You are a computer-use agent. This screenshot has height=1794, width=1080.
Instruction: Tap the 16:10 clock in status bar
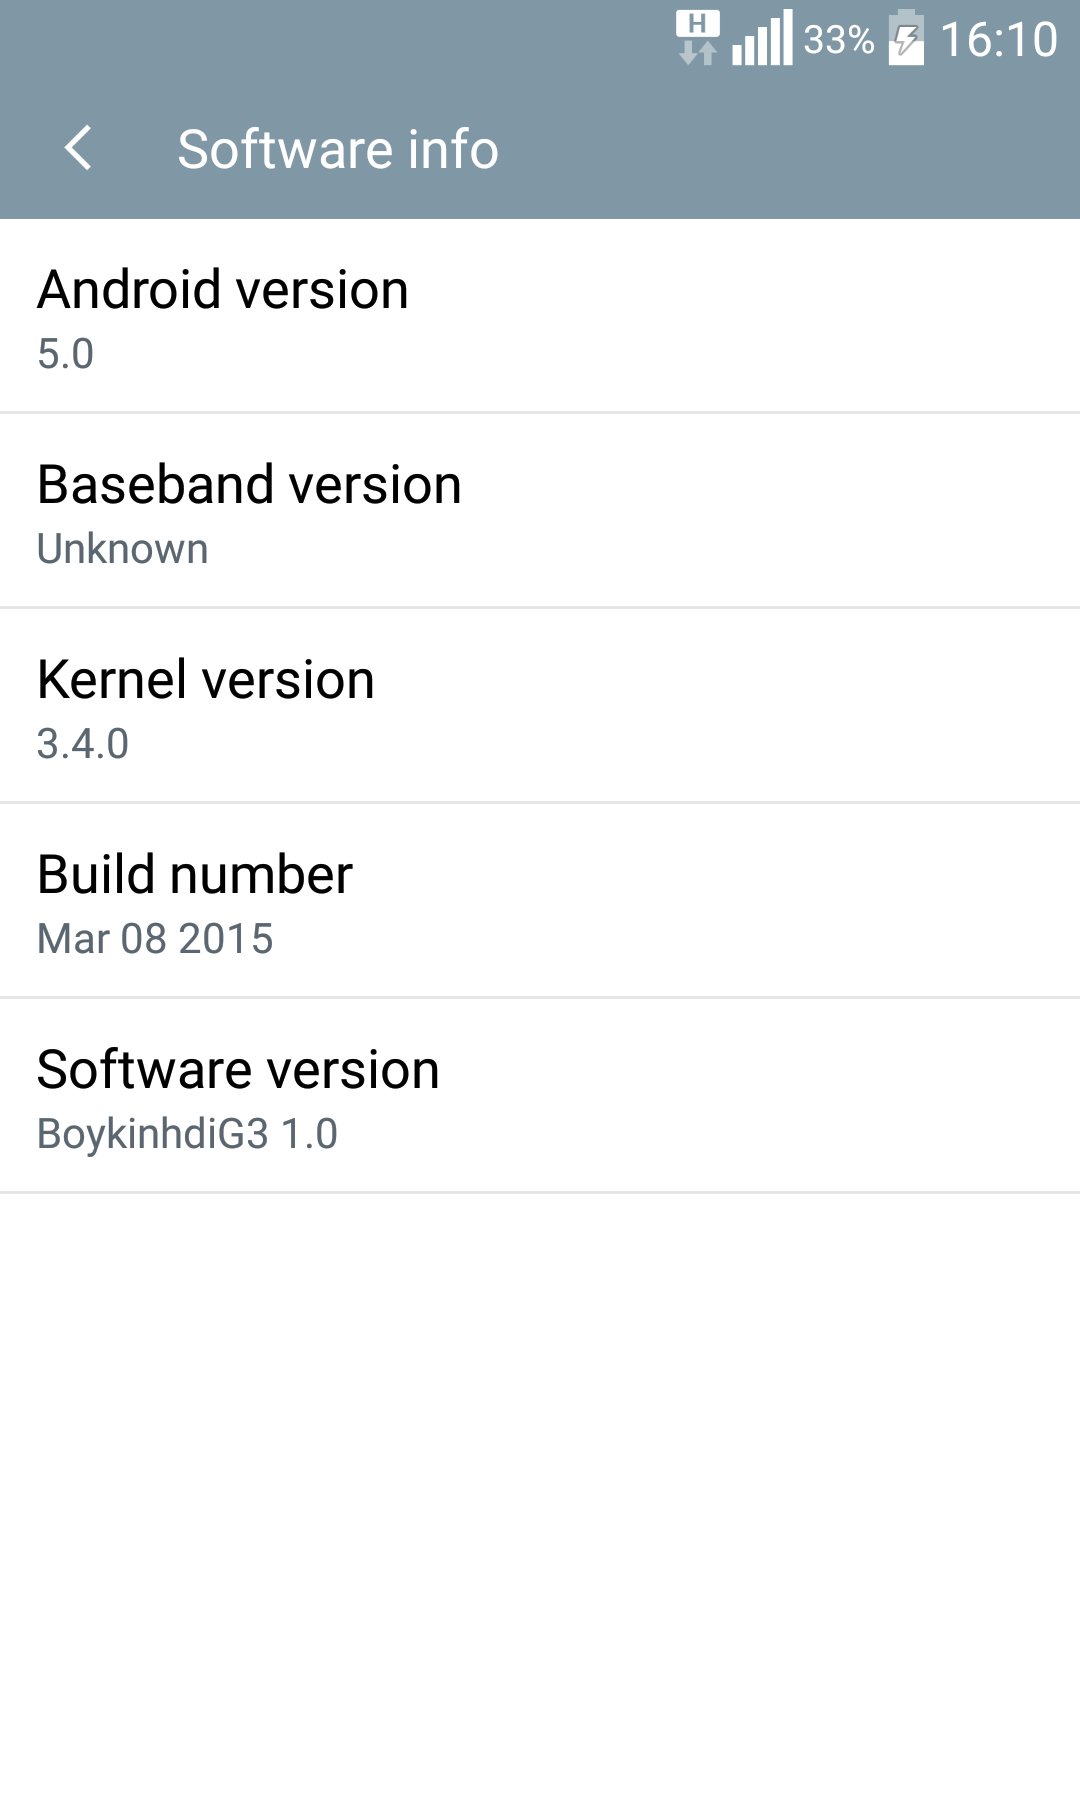999,40
